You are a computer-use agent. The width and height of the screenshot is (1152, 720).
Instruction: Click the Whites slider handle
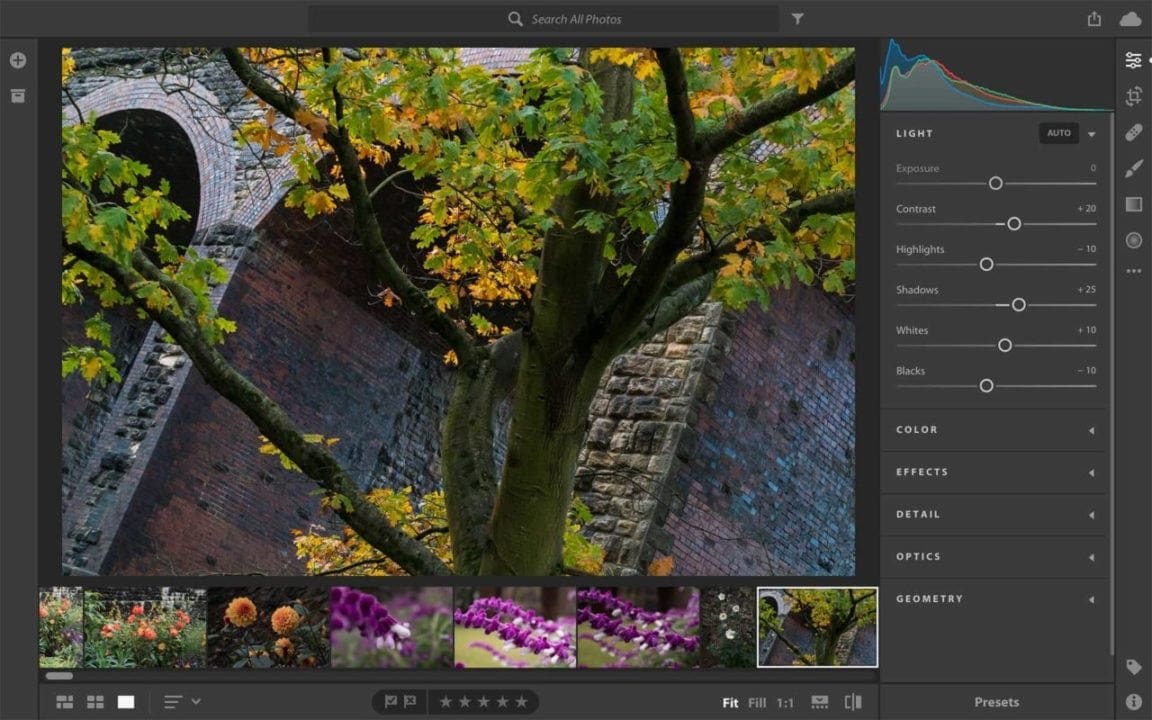click(x=1005, y=345)
